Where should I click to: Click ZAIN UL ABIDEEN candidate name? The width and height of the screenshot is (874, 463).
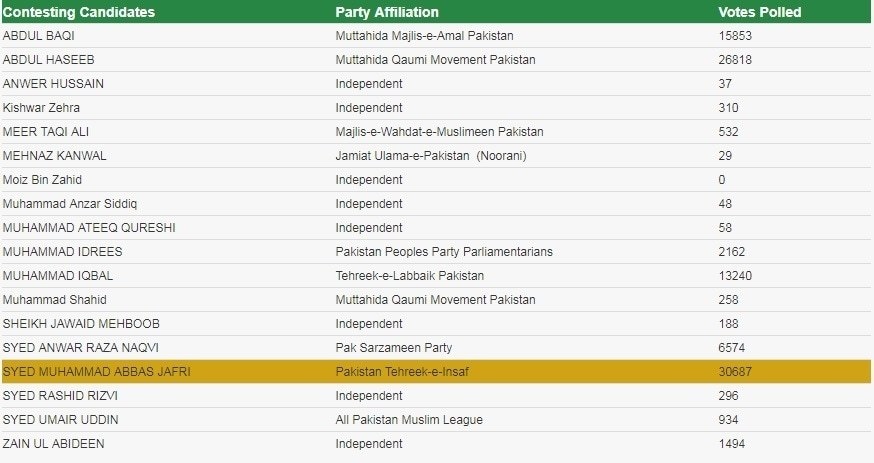[x=54, y=444]
